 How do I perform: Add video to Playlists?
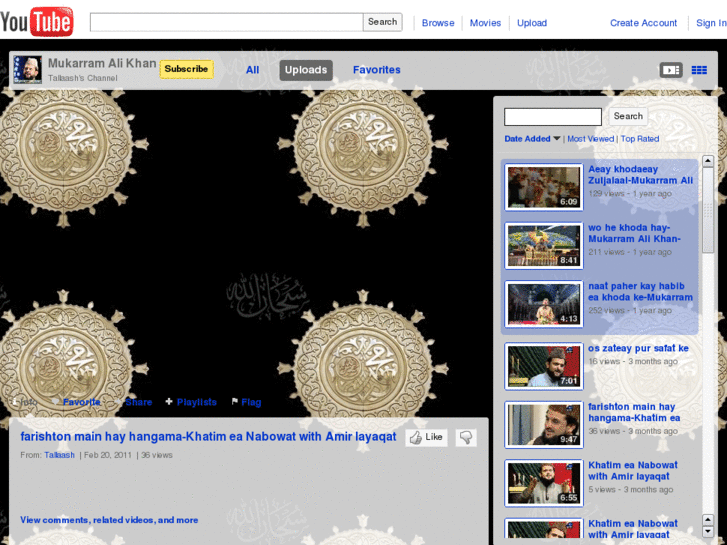191,402
